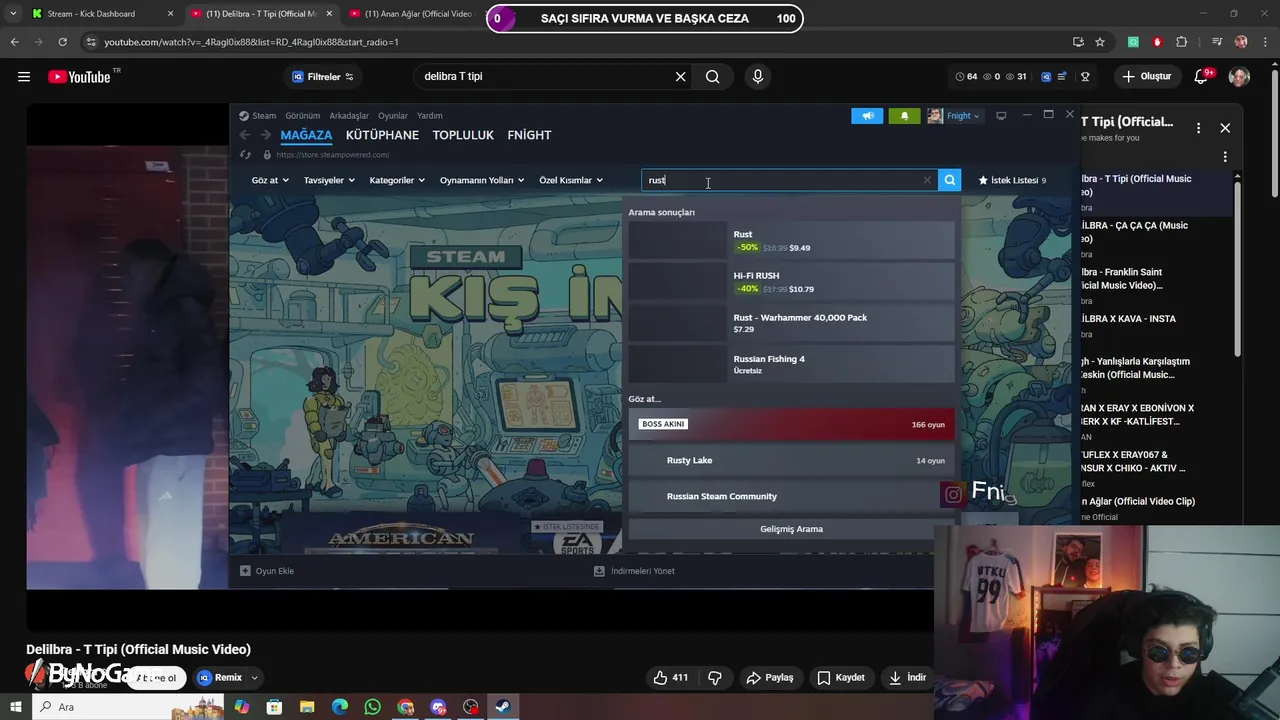Screen dimensions: 1280x720
Task: Open İstek Listesi wishlist button
Action: click(x=1012, y=180)
